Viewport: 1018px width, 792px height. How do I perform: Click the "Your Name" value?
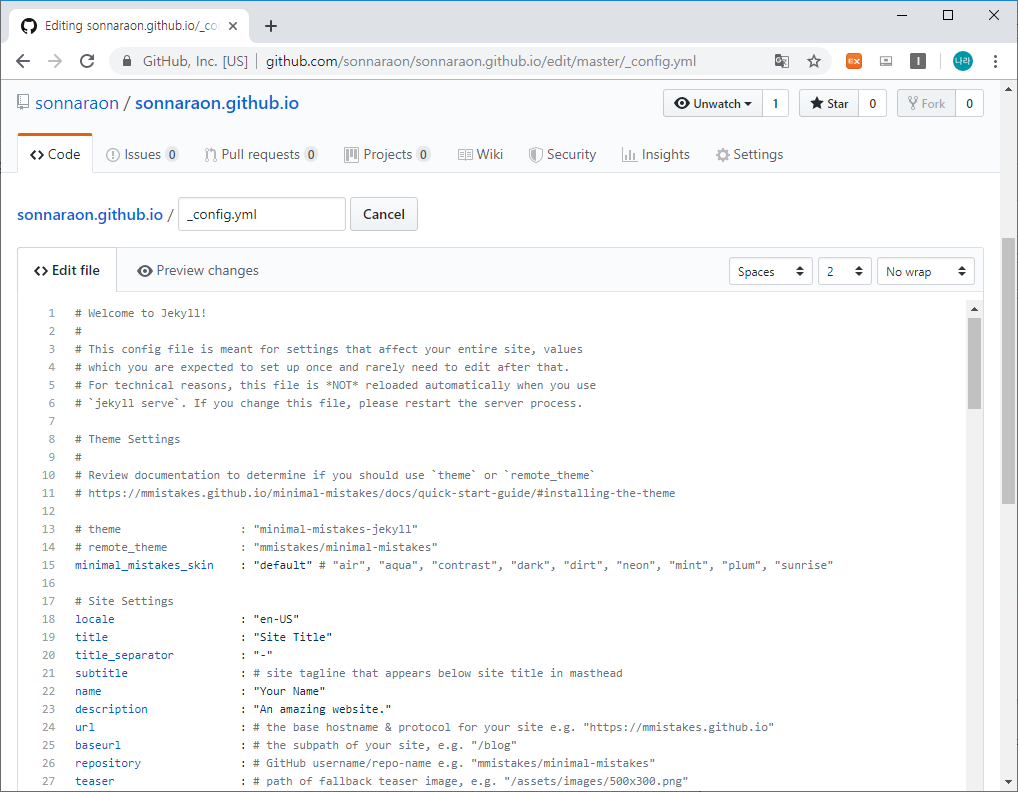coord(290,691)
